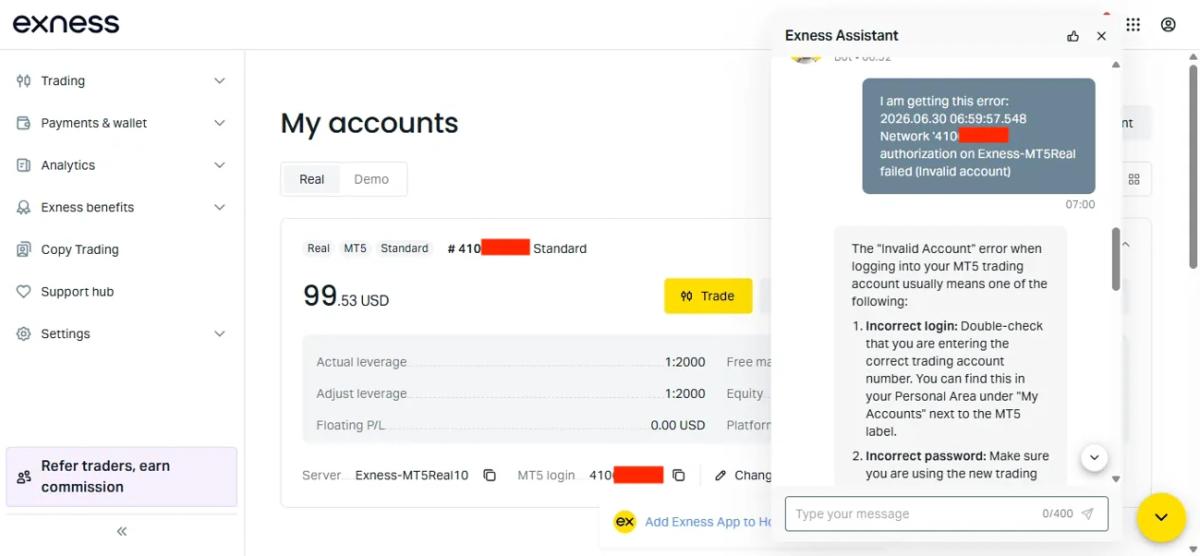Click the MT5 account tag
1200x556 pixels.
coord(355,248)
